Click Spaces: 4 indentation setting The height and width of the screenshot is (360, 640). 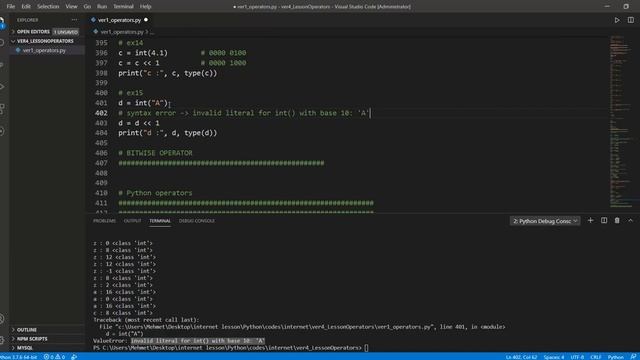[x=553, y=357]
